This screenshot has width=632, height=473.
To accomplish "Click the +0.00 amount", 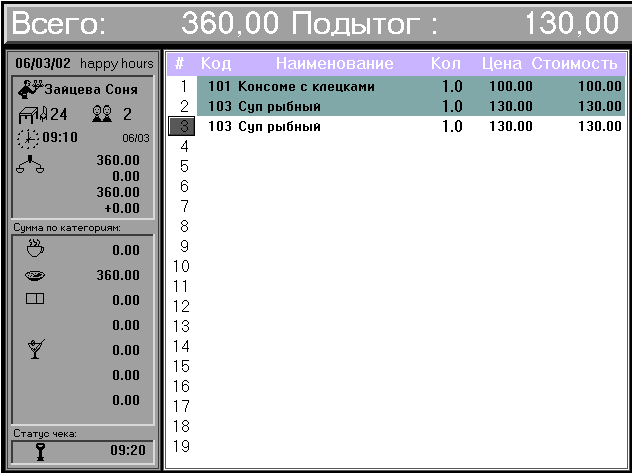I will [x=122, y=208].
